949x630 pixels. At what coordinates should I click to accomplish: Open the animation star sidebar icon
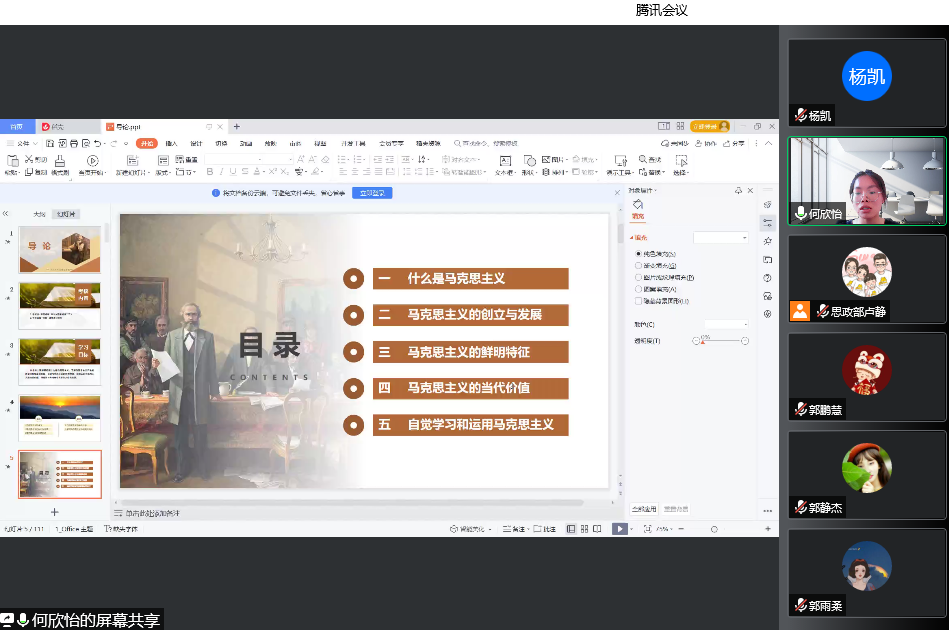coord(767,241)
